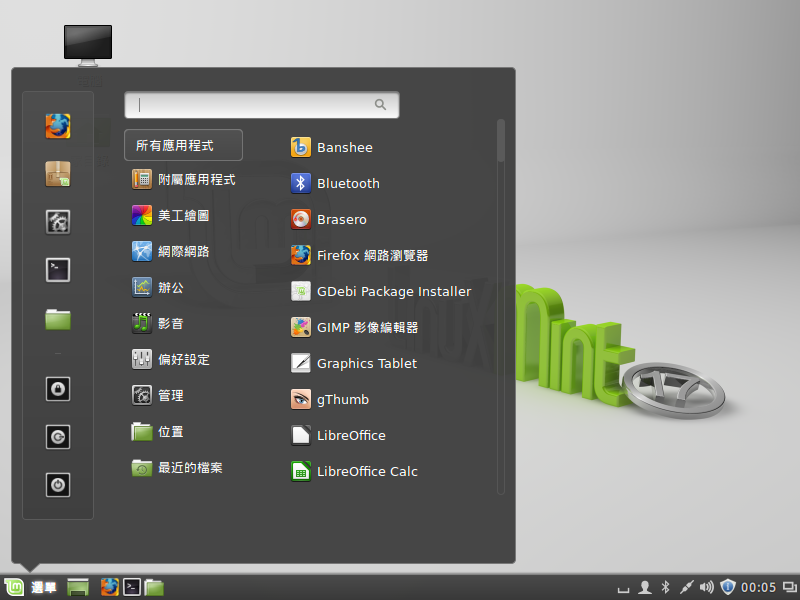Open the 美工繪圖 graphics category
800x600 pixels.
pos(182,216)
